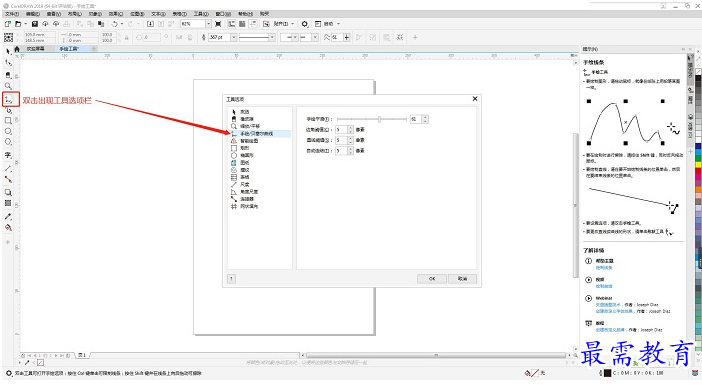This screenshot has height=385, width=702.
Task: Open the end arrowhead dropdown
Action: pyautogui.click(x=315, y=38)
